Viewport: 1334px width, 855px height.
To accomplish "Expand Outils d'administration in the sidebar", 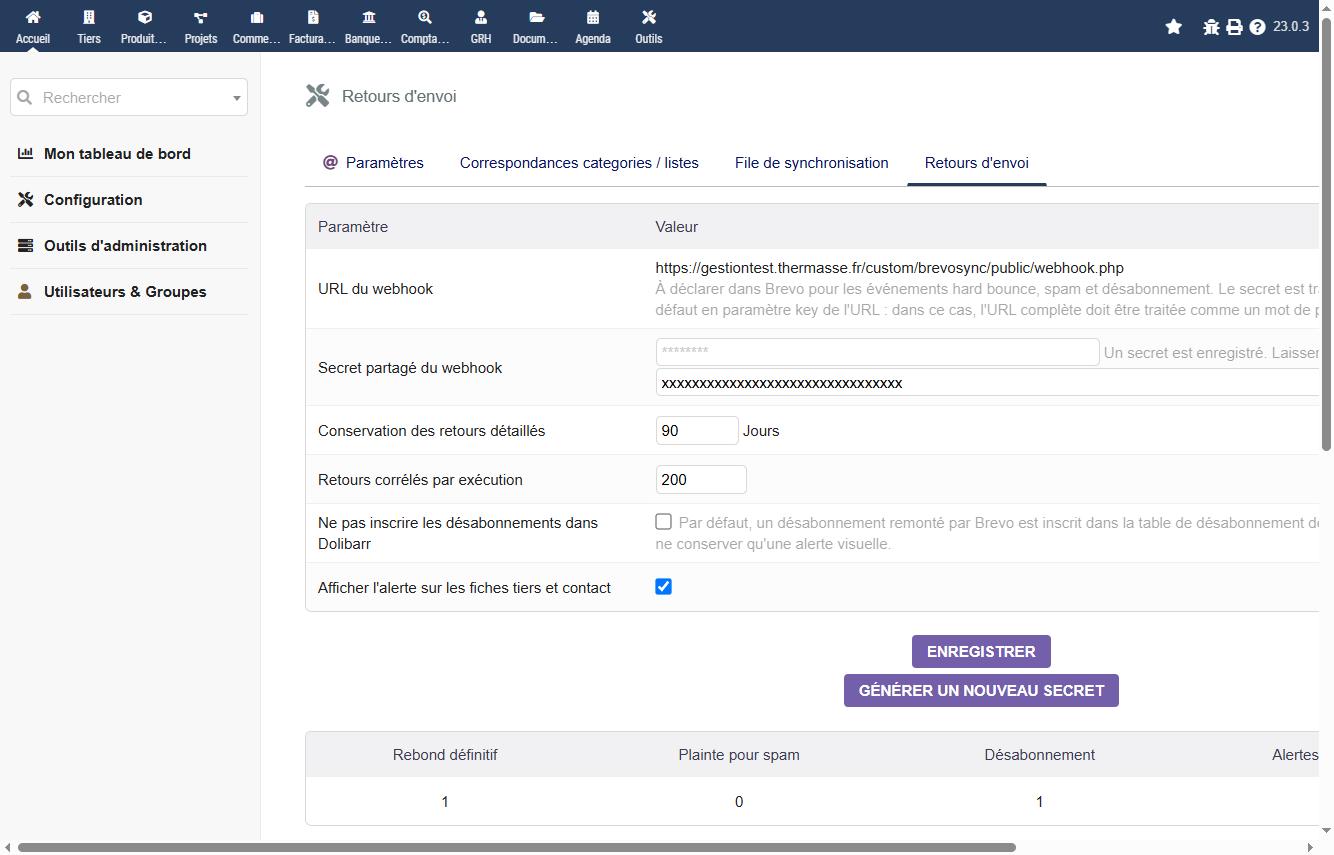I will (125, 246).
